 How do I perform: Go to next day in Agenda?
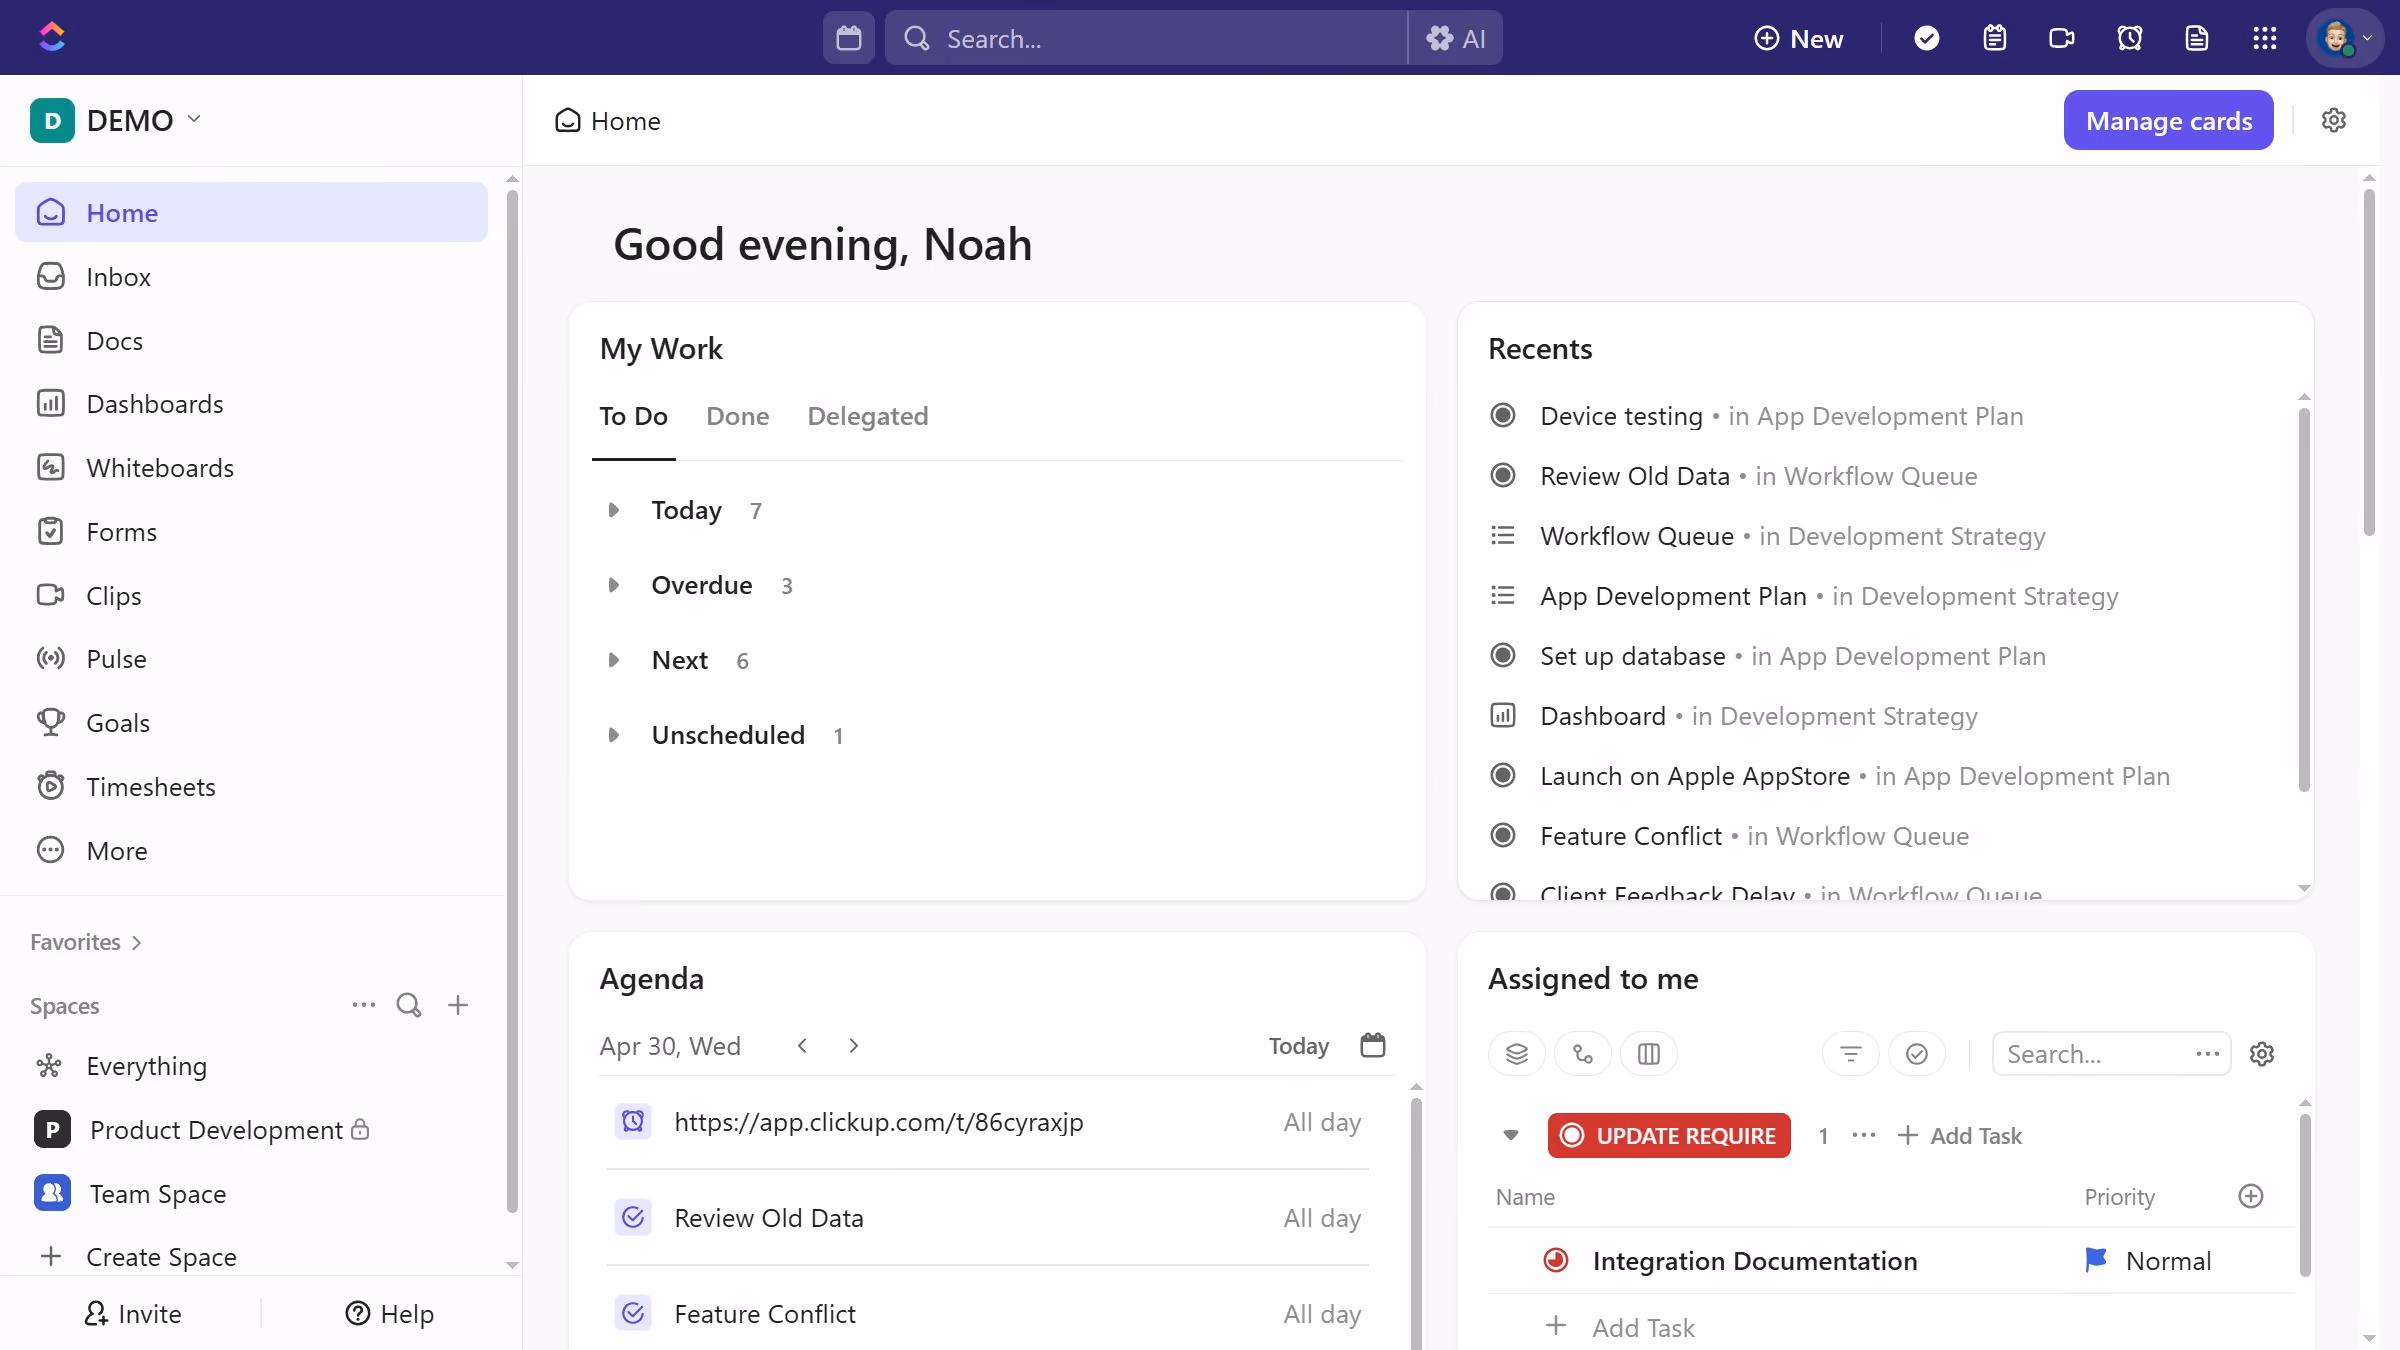[853, 1045]
